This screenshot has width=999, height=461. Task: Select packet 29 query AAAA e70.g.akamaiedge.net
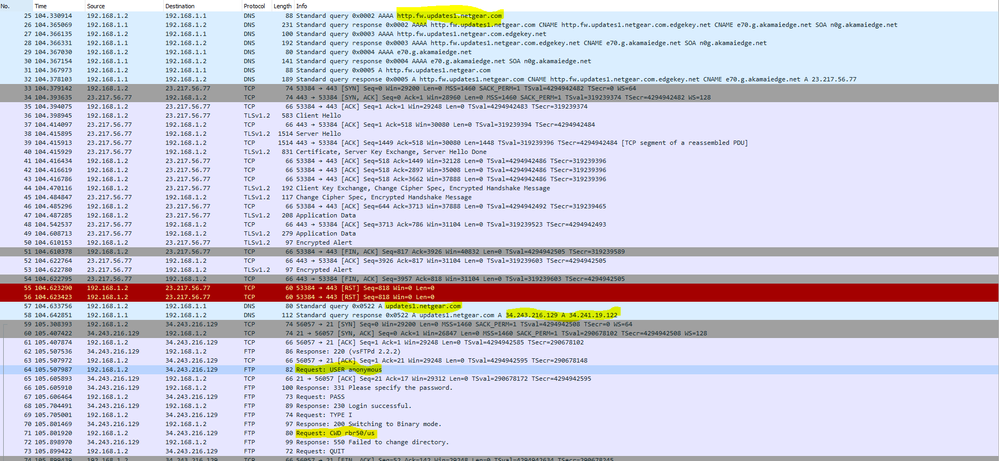click(x=500, y=52)
